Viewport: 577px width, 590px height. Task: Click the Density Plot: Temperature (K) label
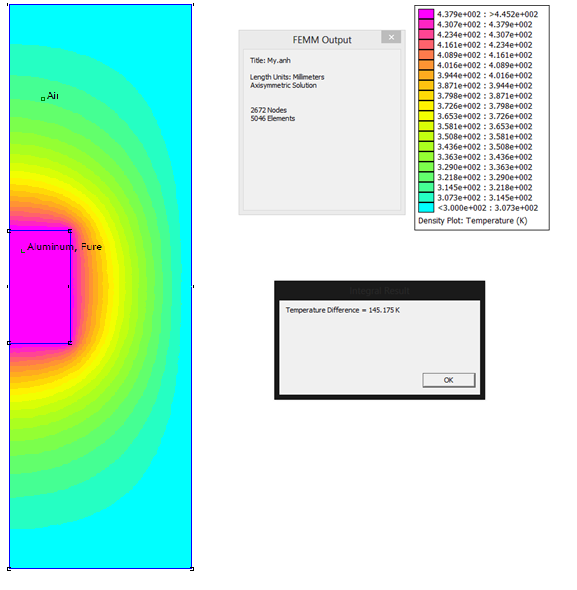point(472,221)
